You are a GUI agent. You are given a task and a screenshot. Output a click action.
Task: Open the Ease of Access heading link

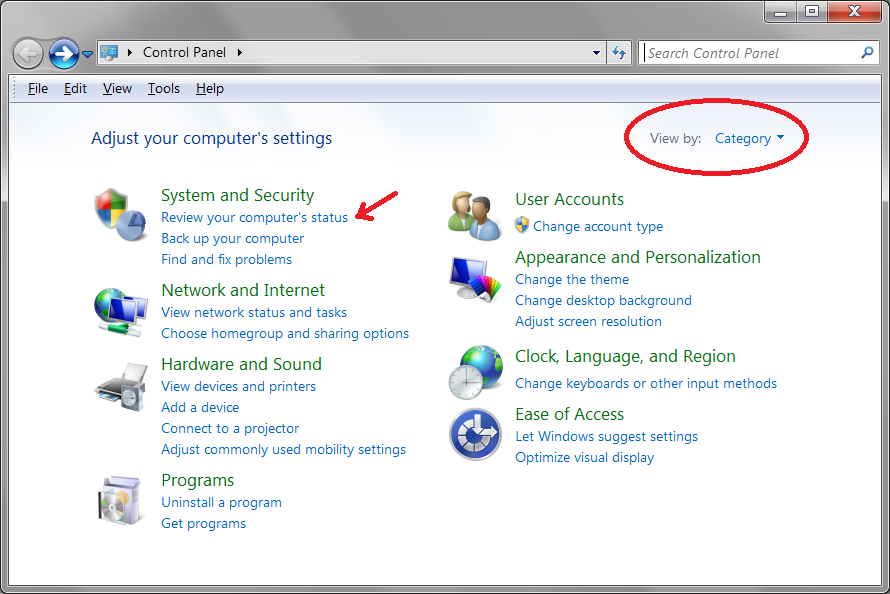(569, 414)
